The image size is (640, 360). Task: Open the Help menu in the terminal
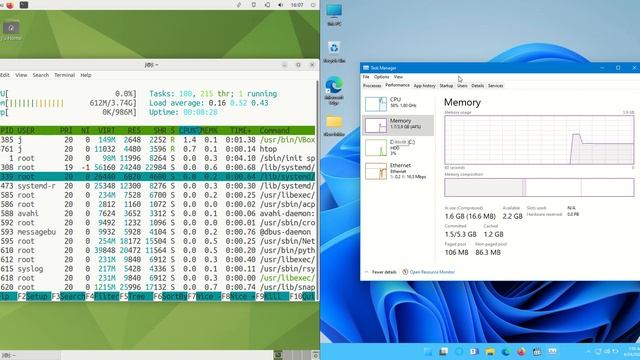(86, 75)
